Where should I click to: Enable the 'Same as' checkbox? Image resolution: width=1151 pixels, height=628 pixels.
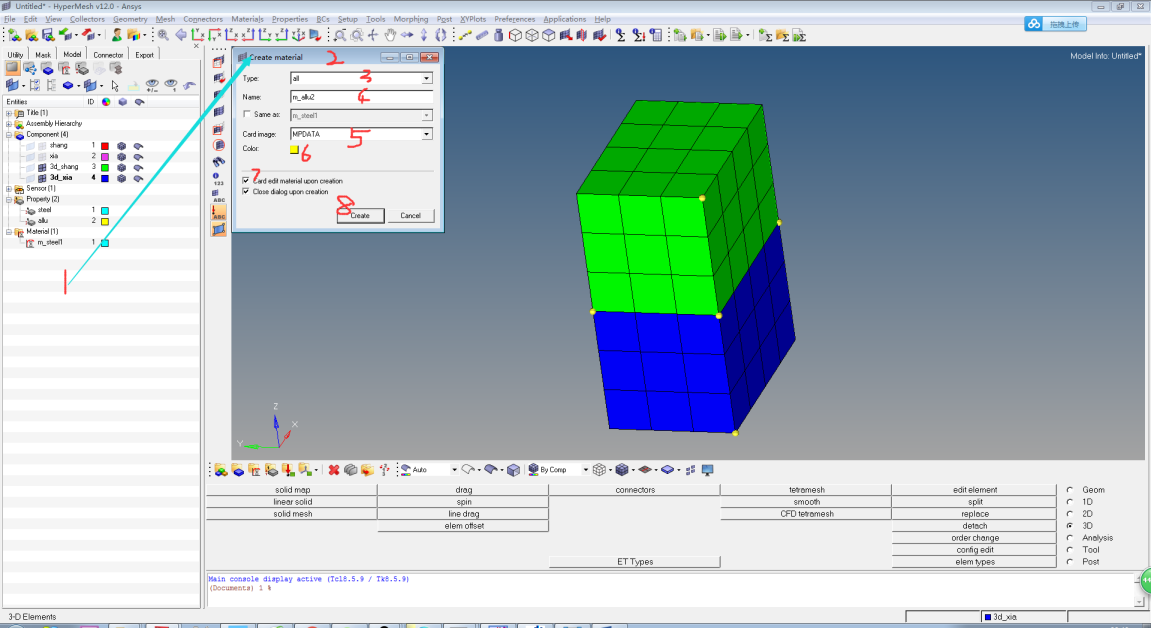pyautogui.click(x=248, y=115)
